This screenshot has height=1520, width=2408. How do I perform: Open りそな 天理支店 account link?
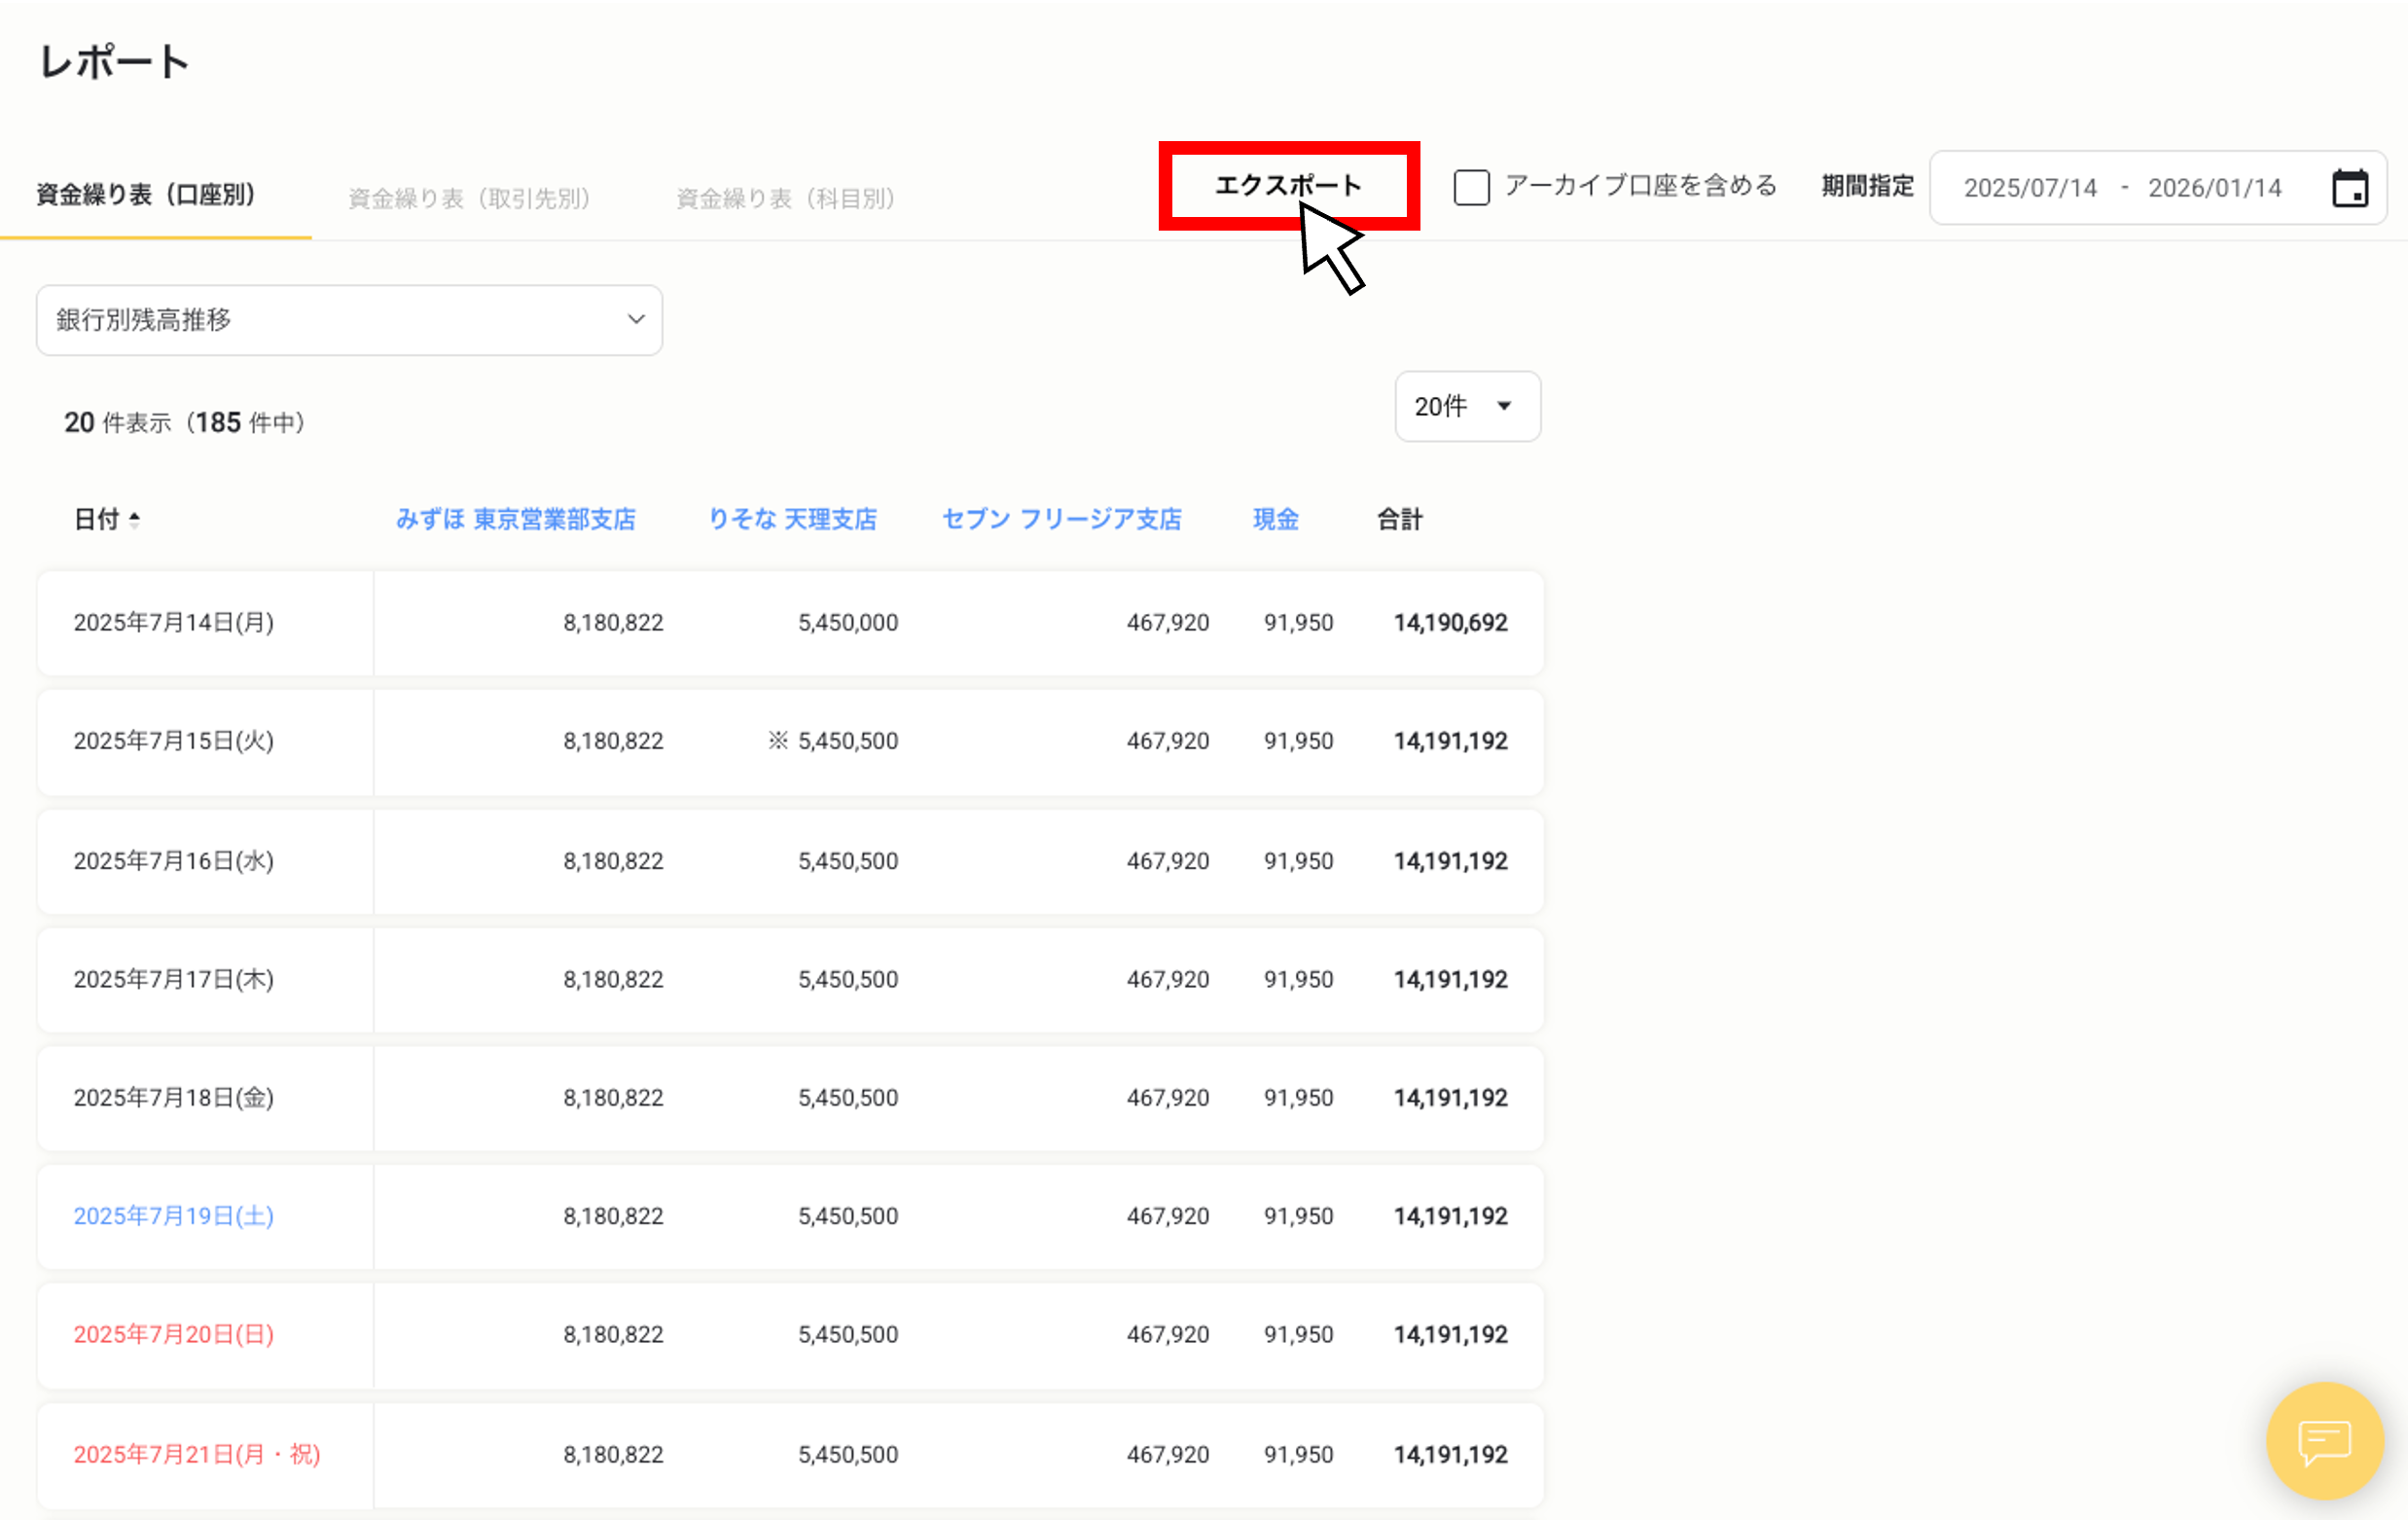[791, 519]
